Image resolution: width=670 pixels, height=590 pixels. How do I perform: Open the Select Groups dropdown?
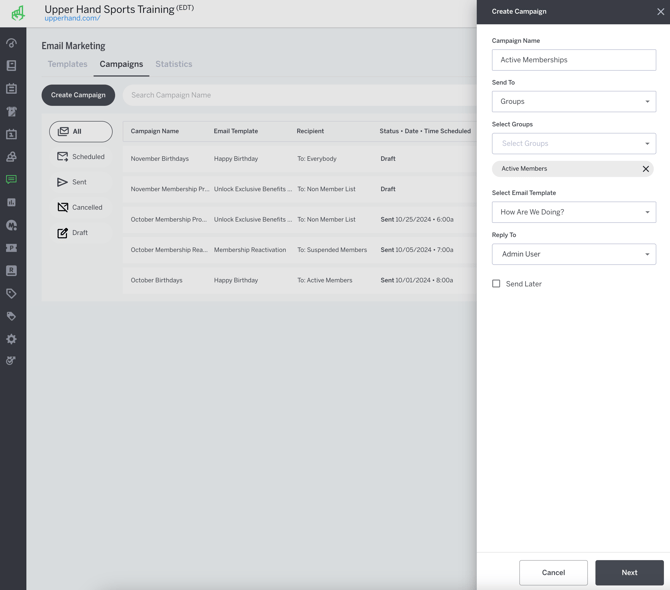(x=573, y=144)
